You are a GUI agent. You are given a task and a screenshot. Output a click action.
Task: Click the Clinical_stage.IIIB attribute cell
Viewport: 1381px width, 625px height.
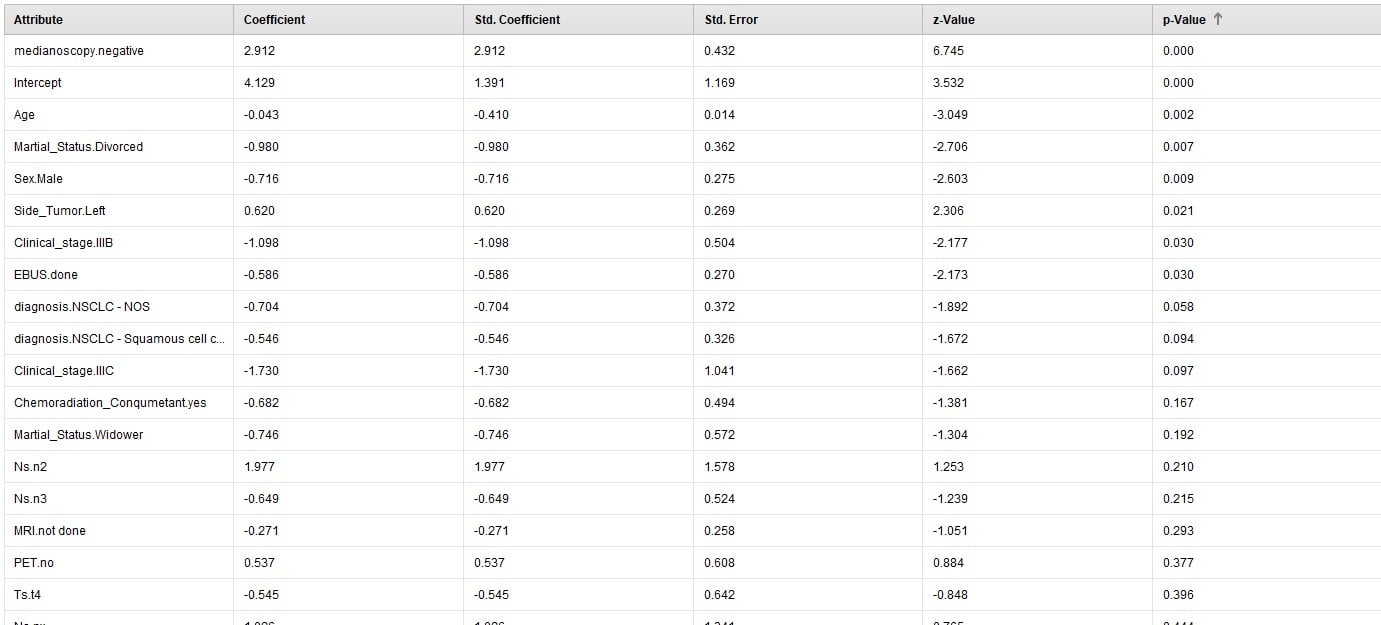119,243
